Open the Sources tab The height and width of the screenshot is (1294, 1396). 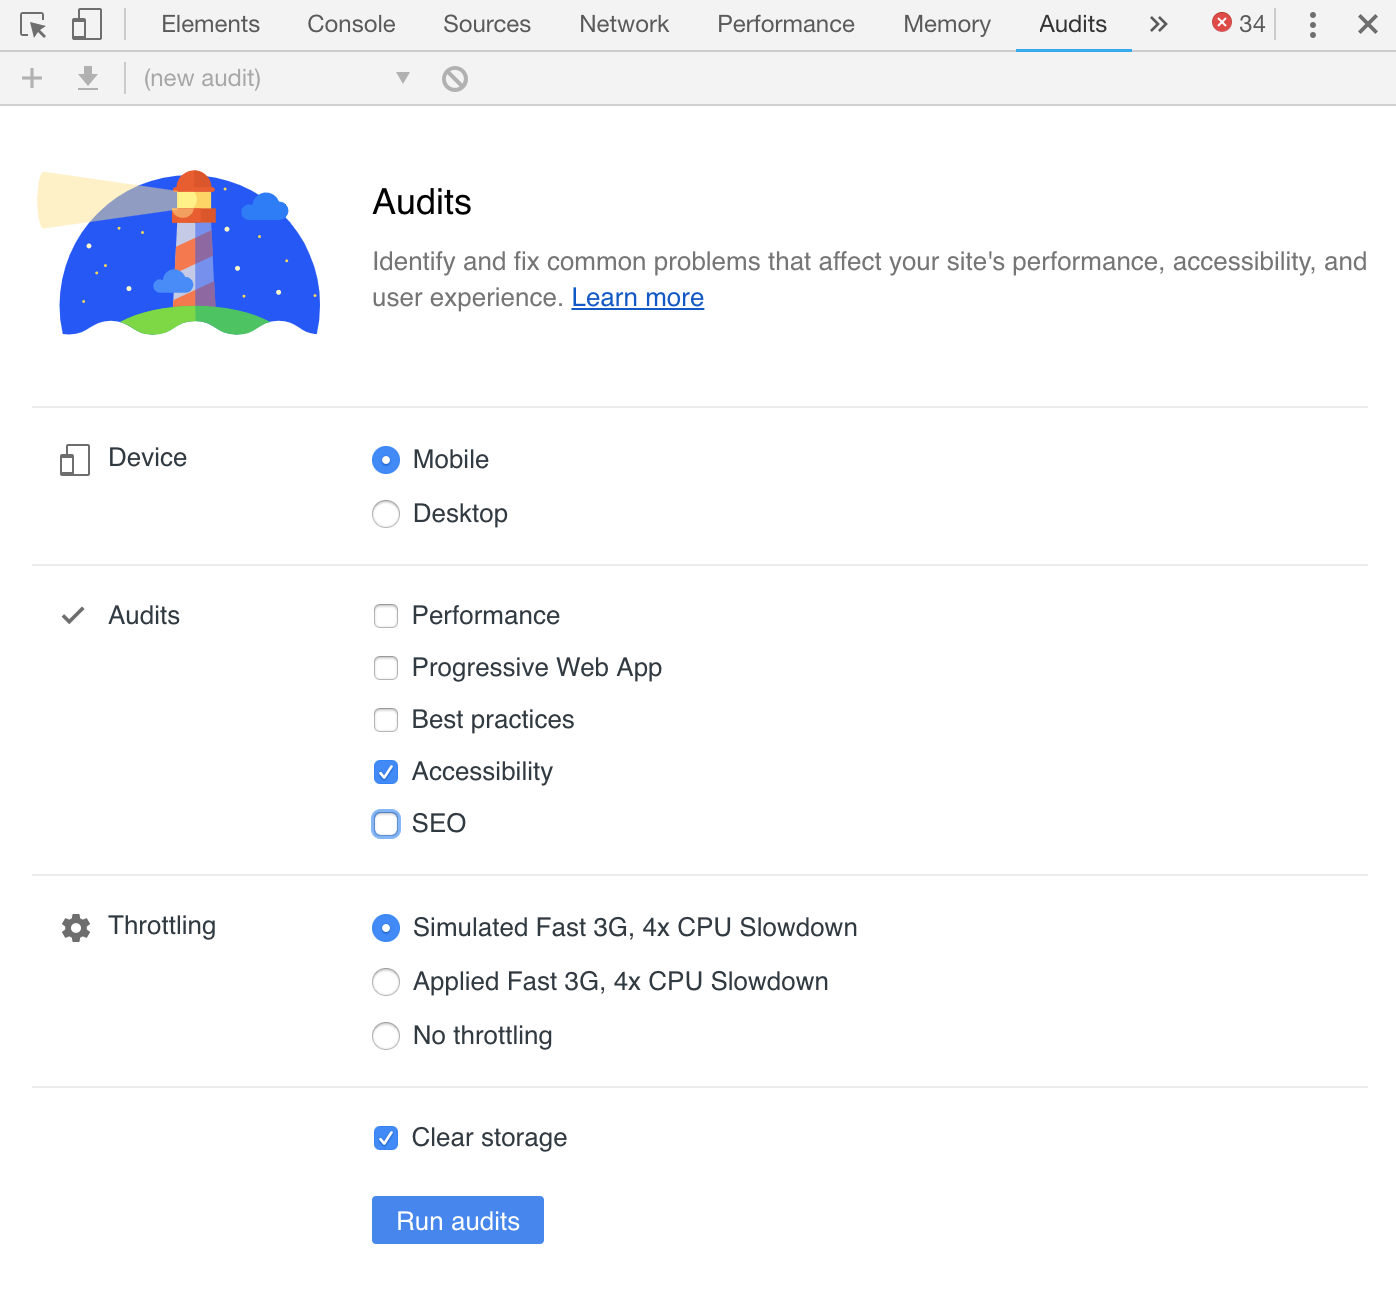coord(487,24)
